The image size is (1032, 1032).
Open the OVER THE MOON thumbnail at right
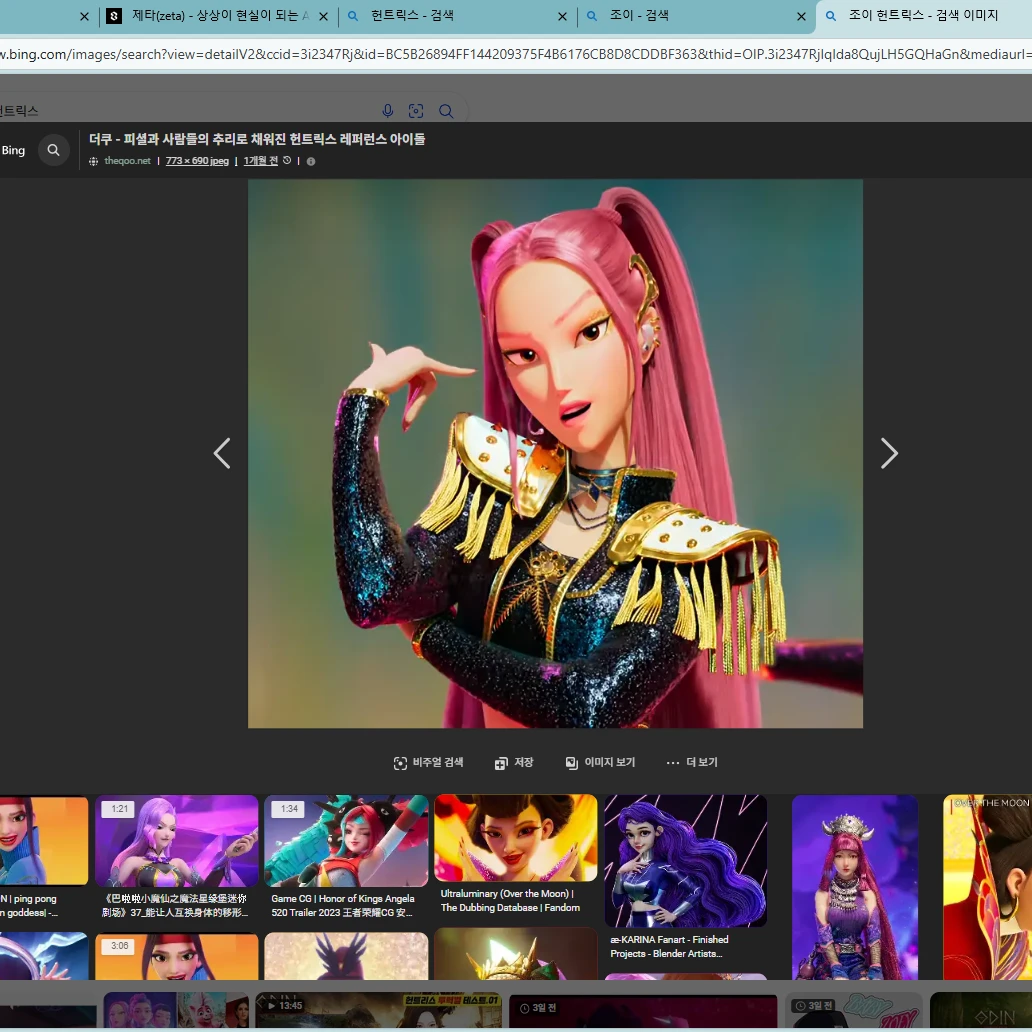coord(987,887)
